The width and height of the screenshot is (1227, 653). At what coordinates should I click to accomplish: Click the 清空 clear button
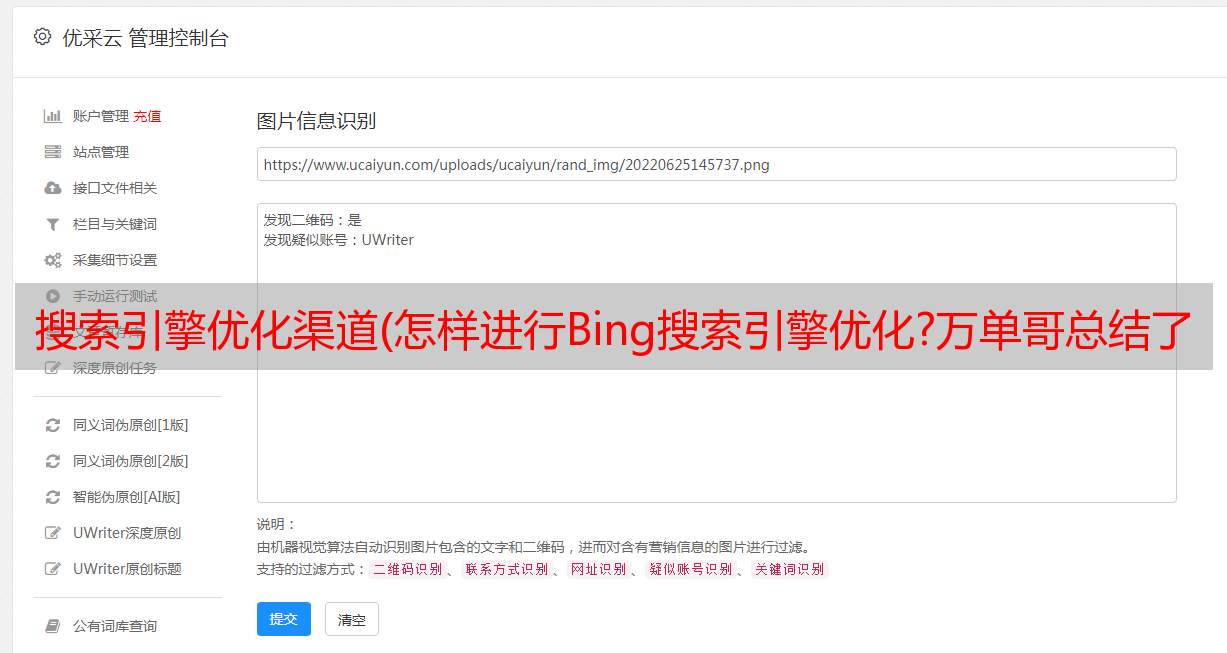tap(352, 619)
